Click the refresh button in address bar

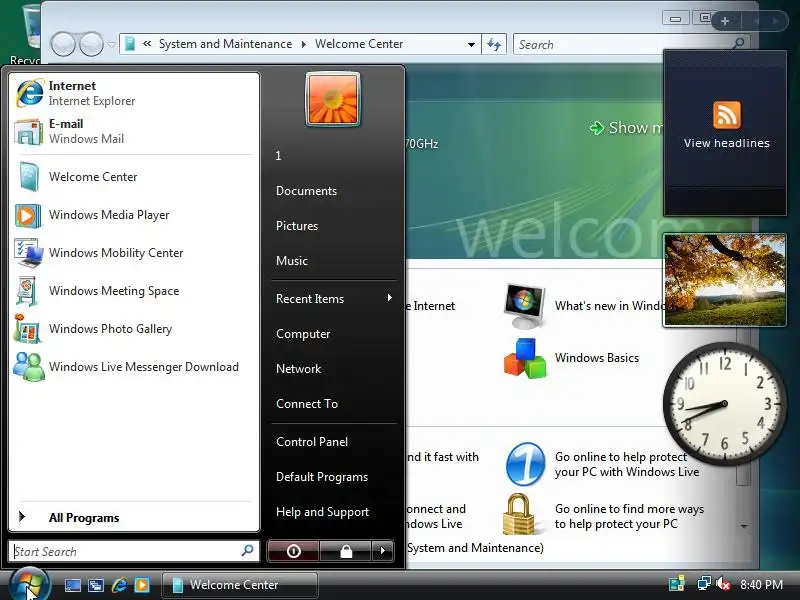coord(494,44)
